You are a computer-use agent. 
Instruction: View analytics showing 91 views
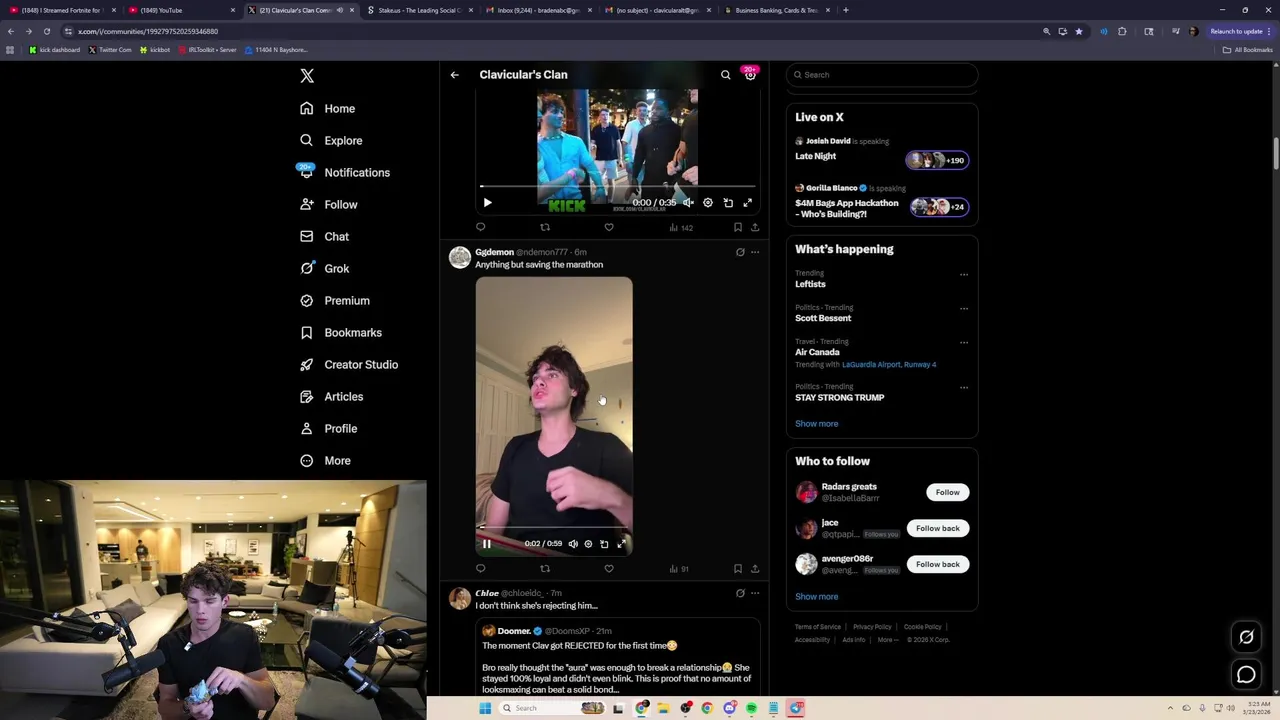(679, 569)
